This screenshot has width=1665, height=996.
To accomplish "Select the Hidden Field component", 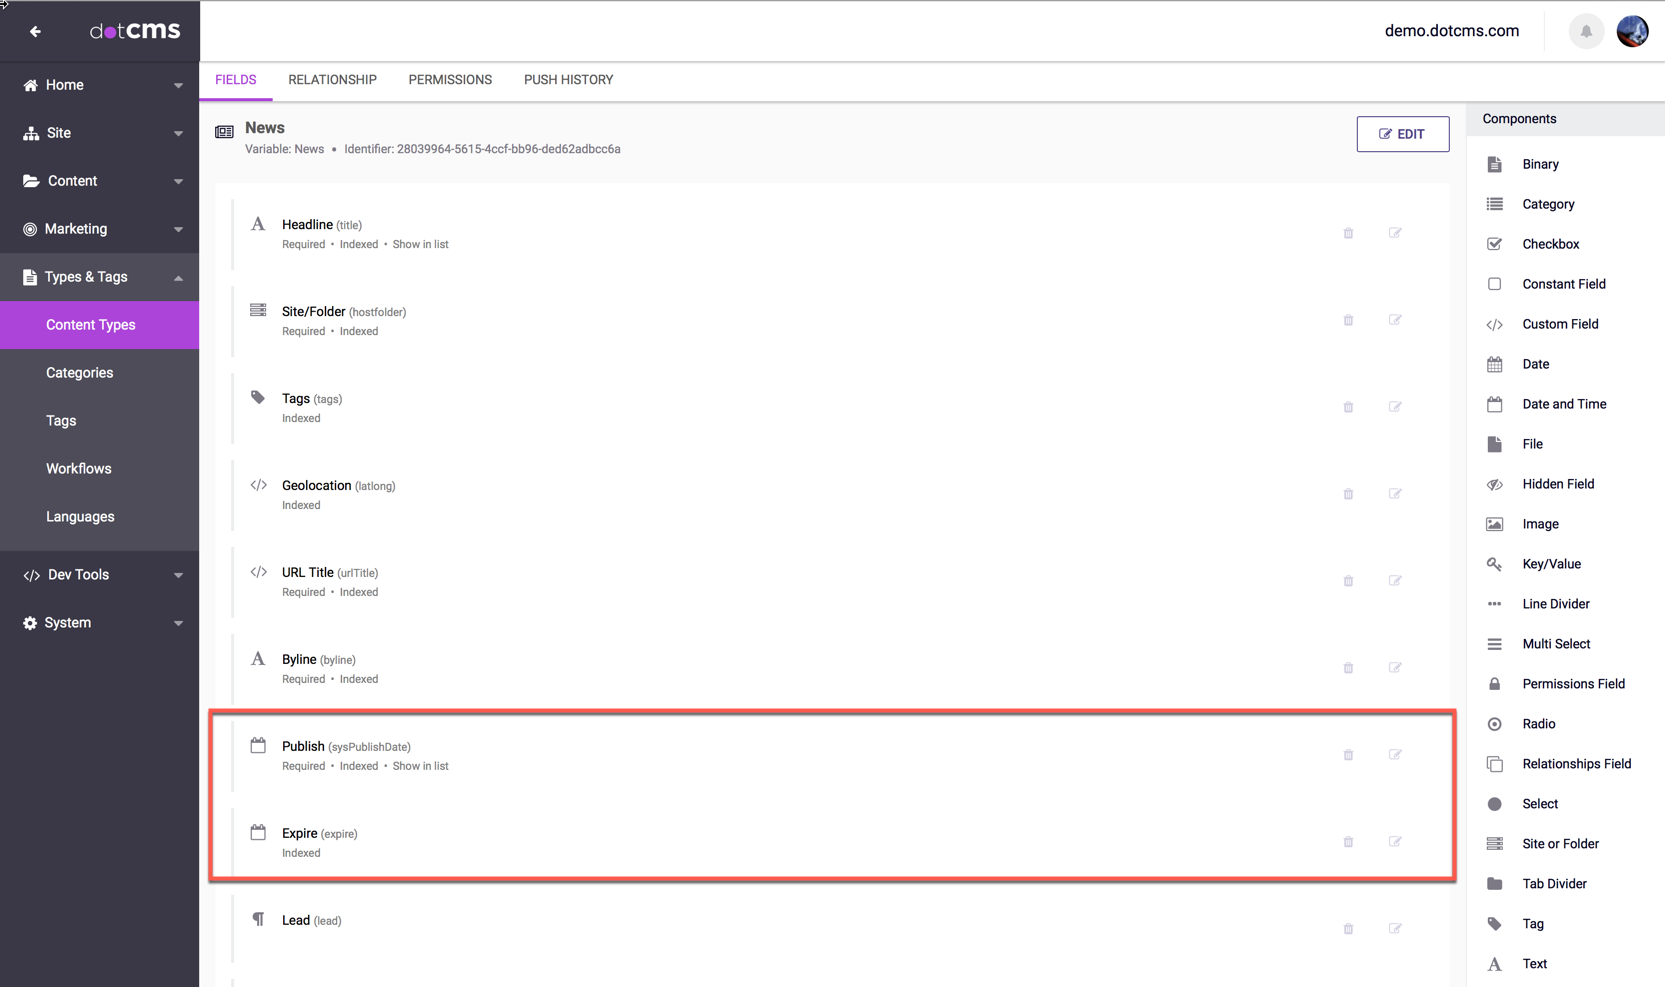I will point(1557,484).
